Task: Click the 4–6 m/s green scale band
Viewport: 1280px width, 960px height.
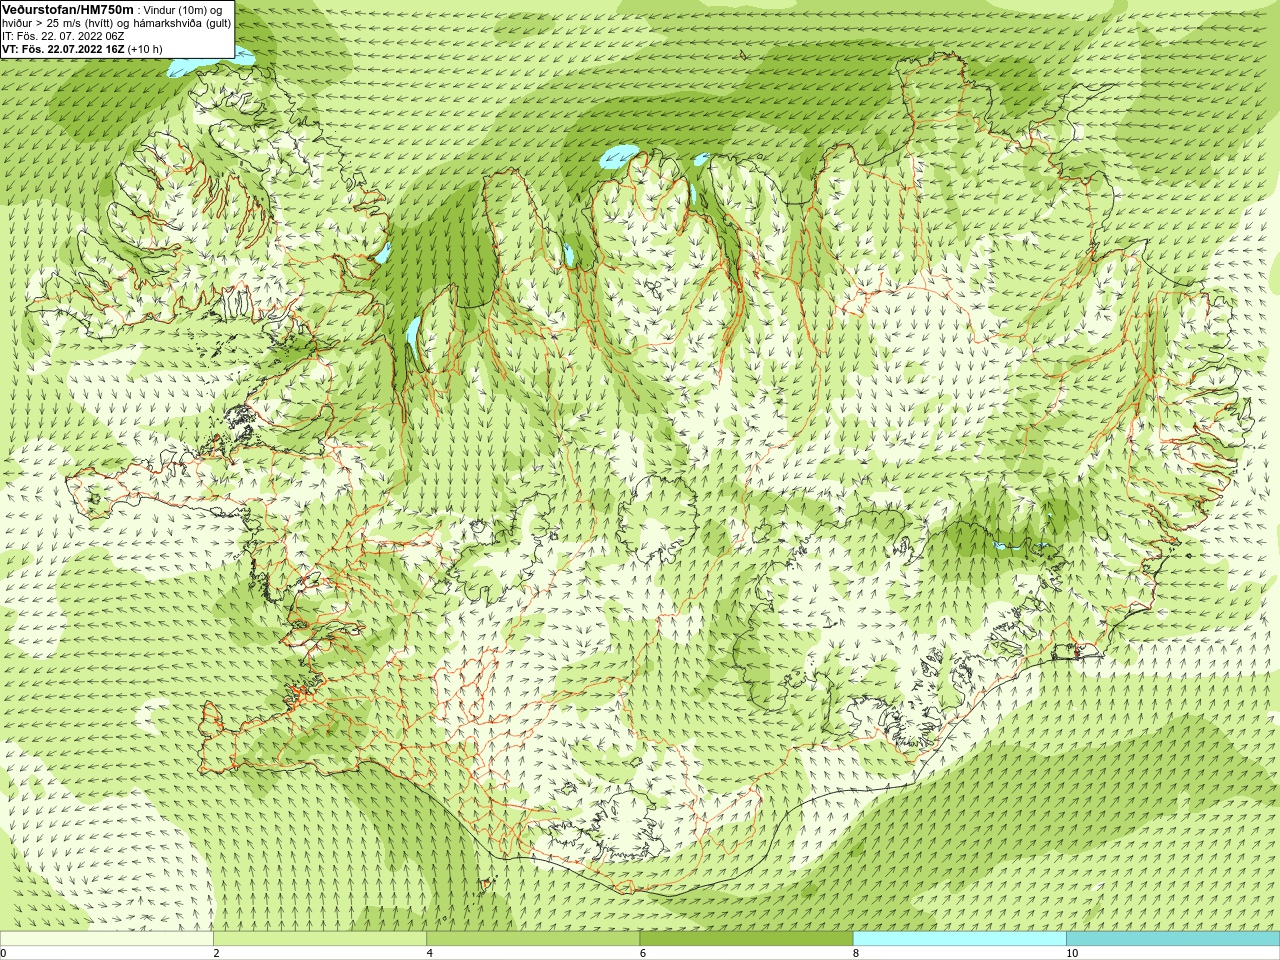Action: coord(533,939)
